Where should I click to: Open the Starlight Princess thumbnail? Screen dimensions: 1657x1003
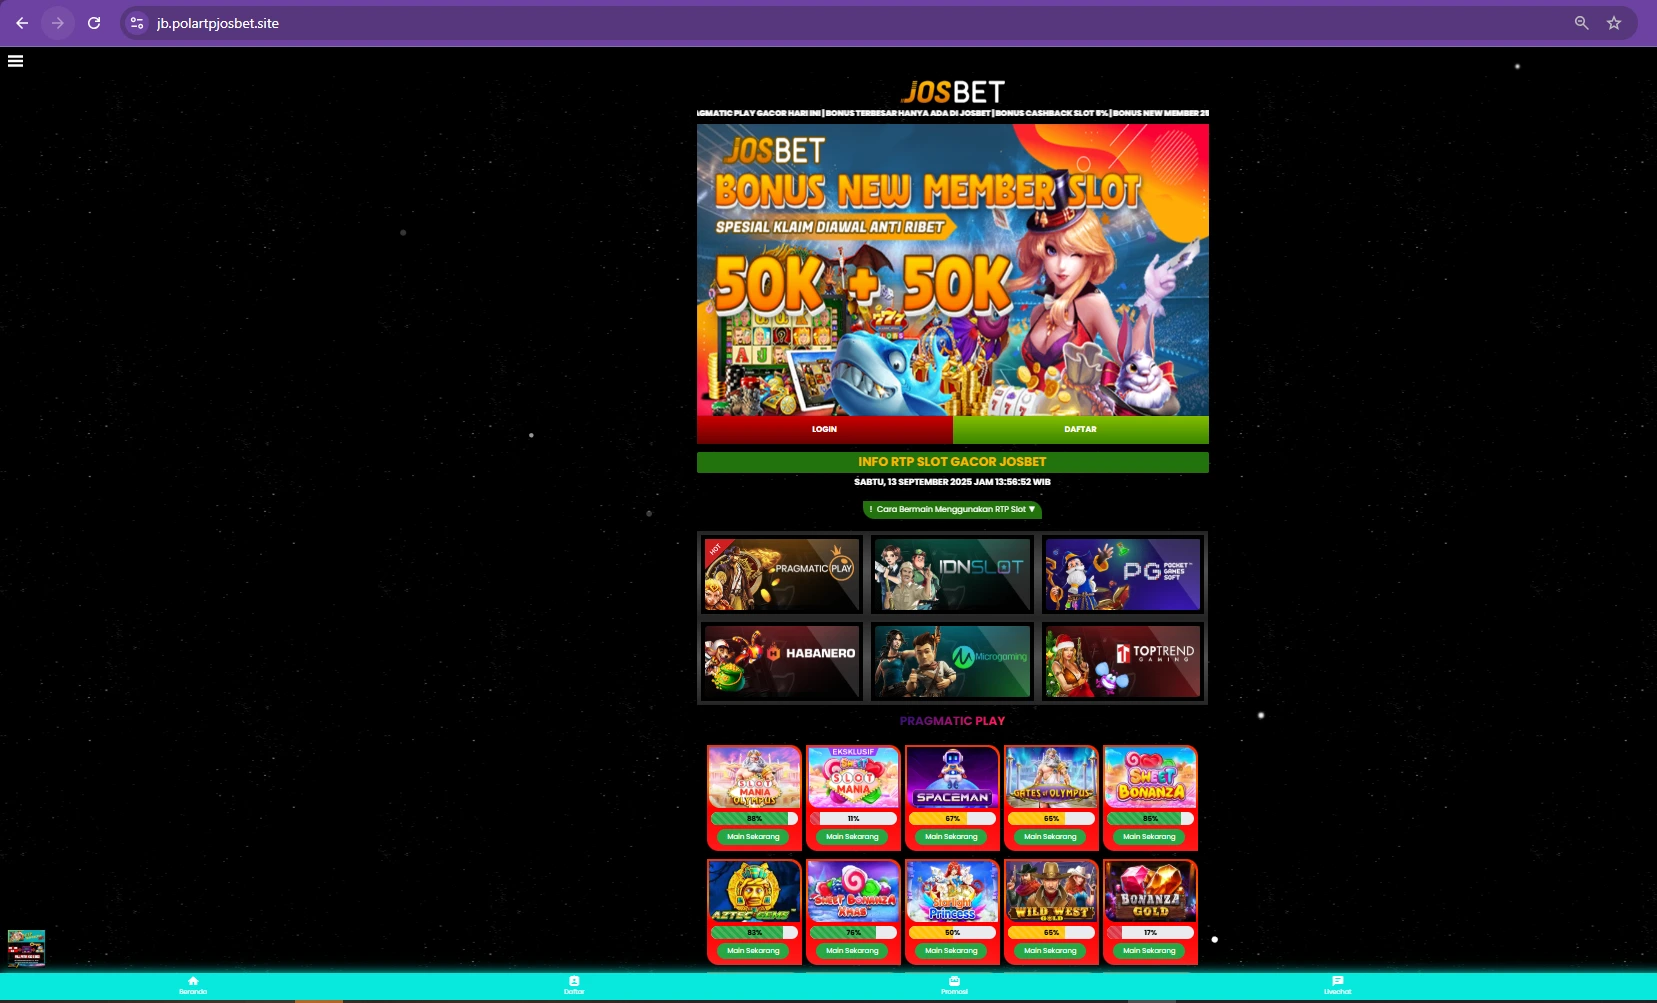(x=952, y=891)
